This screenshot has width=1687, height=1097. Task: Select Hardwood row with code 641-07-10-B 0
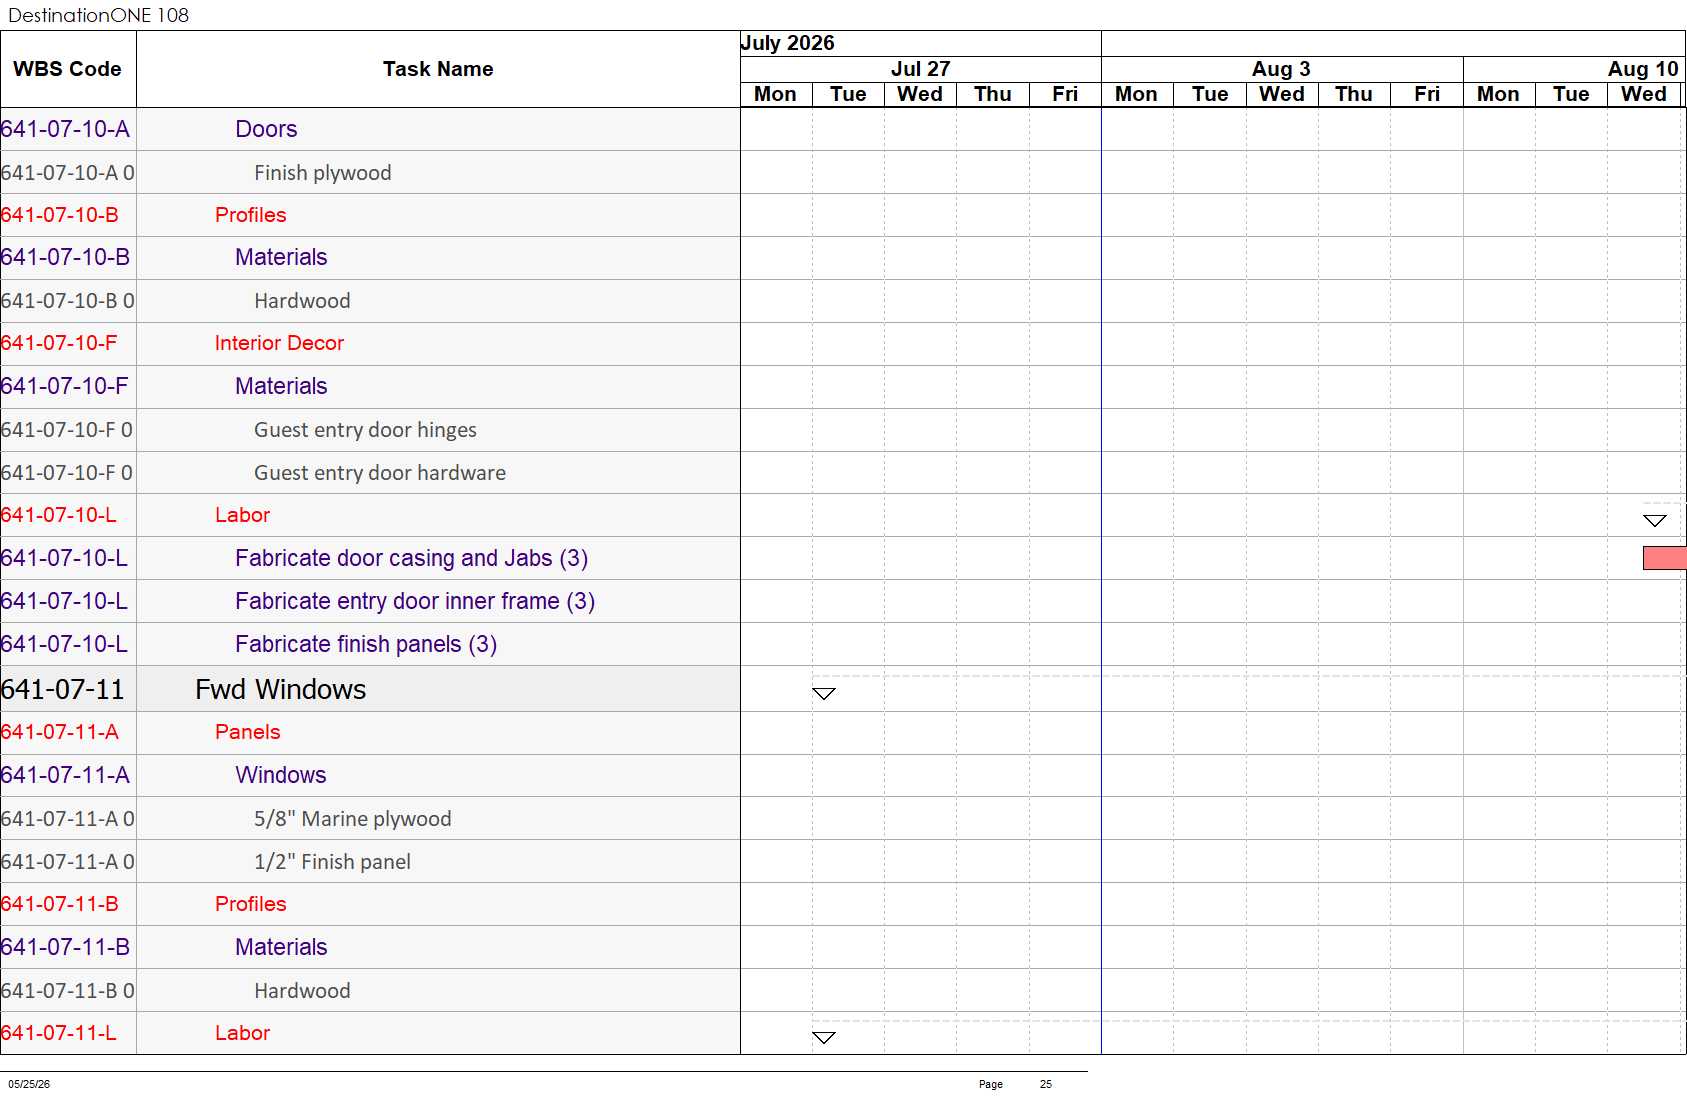(302, 301)
